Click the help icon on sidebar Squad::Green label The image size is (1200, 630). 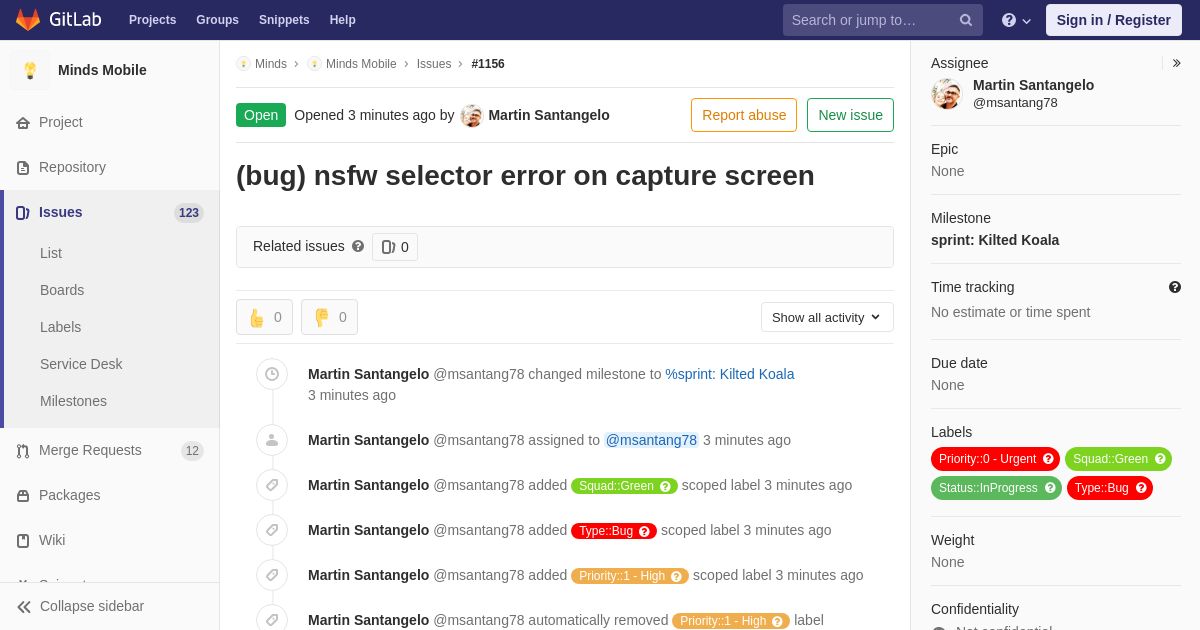point(1160,459)
